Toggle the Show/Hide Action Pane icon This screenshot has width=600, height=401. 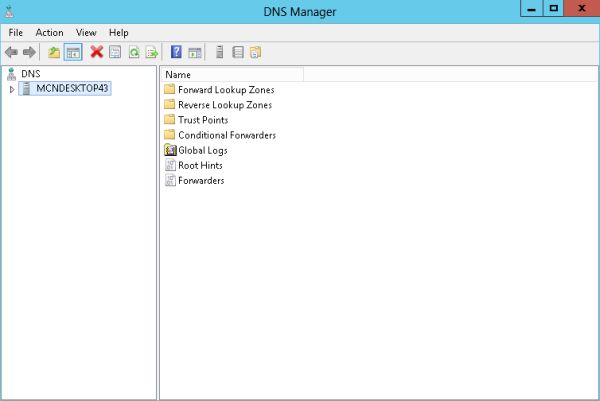pyautogui.click(x=195, y=52)
